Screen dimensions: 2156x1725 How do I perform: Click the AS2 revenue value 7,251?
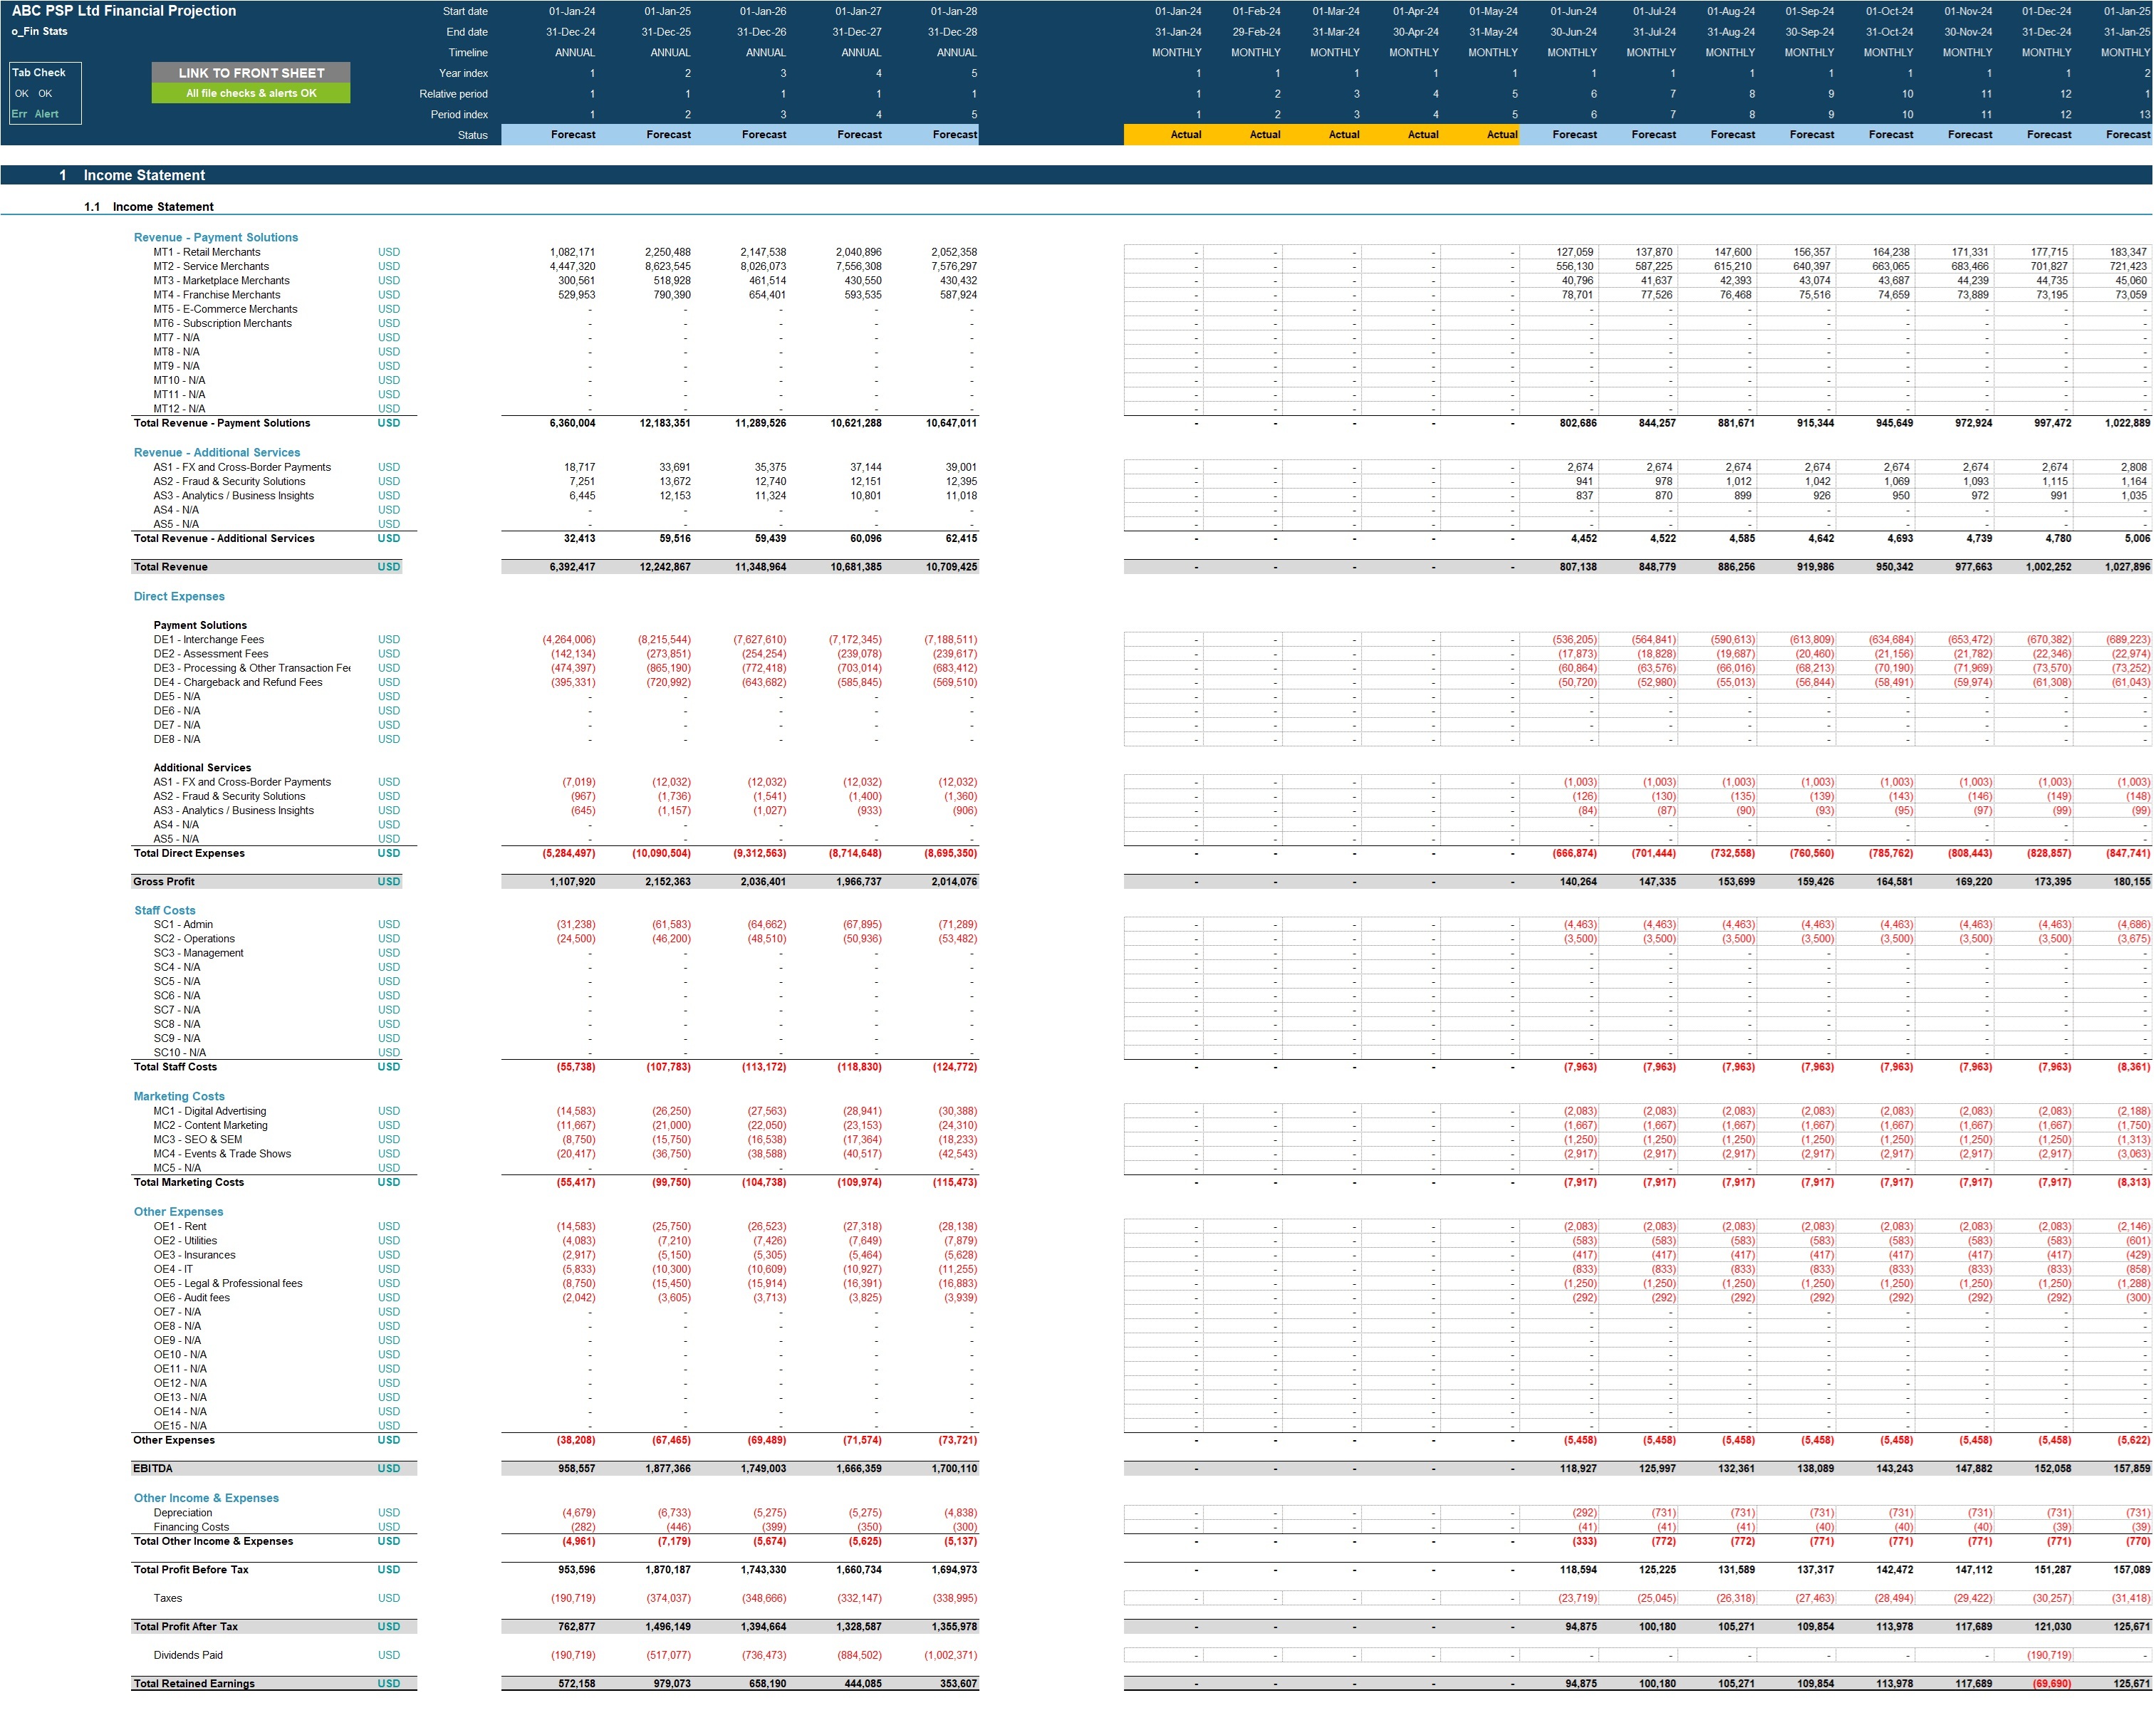pyautogui.click(x=582, y=481)
